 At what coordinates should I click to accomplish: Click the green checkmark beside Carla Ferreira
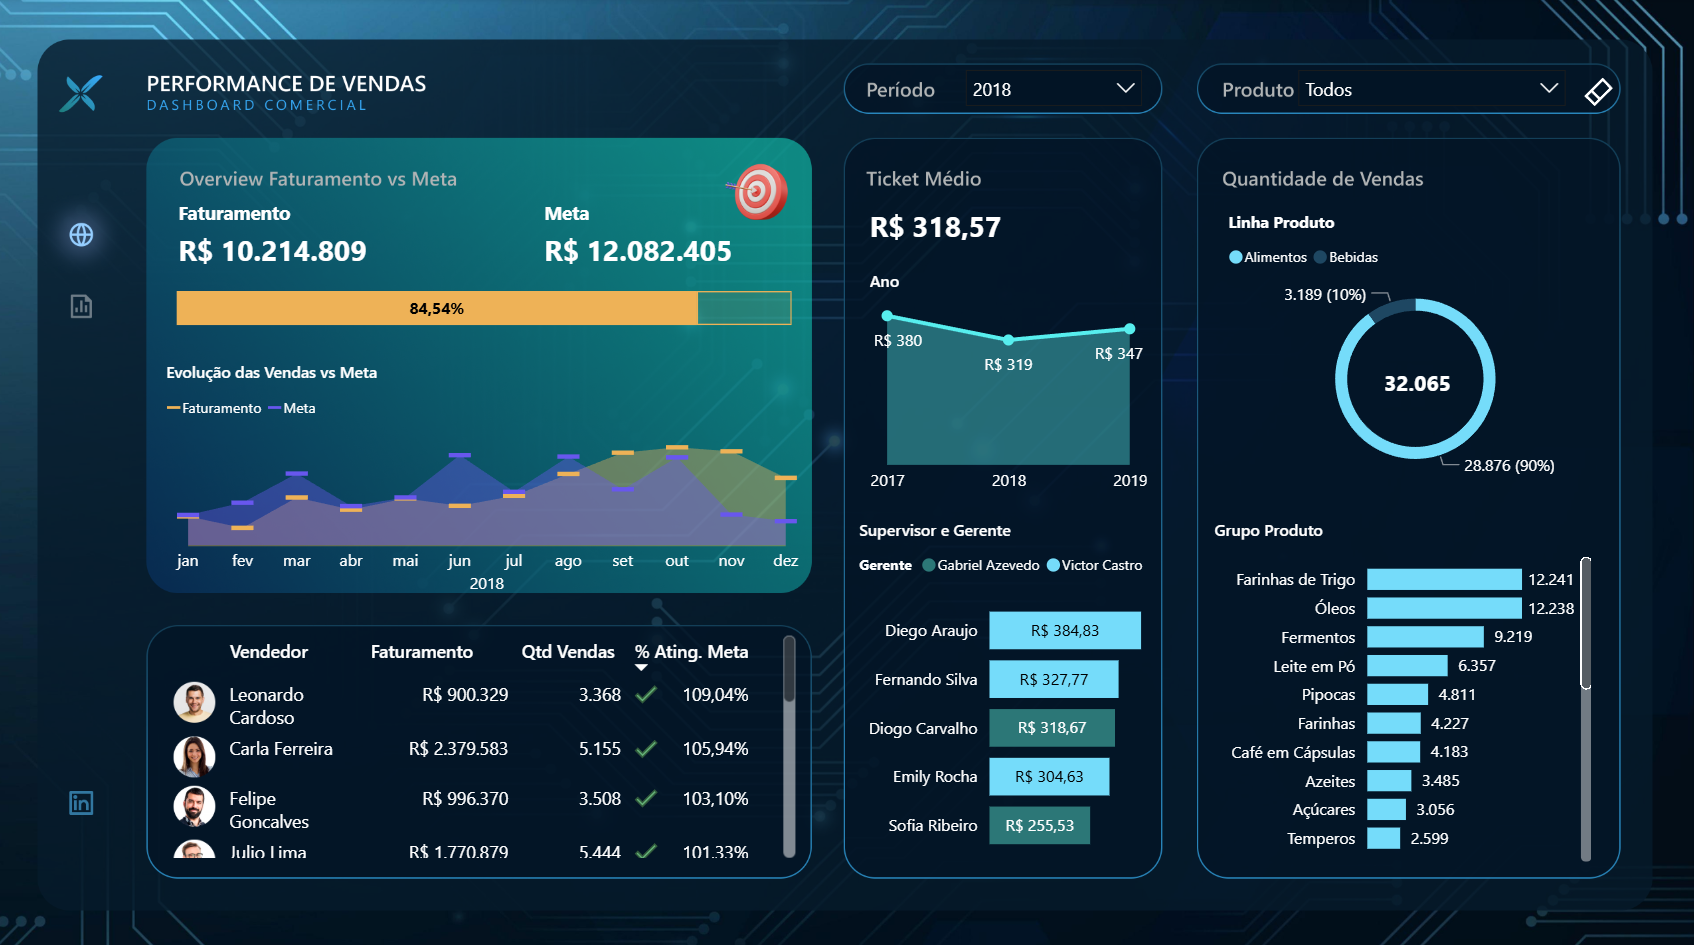pos(645,748)
